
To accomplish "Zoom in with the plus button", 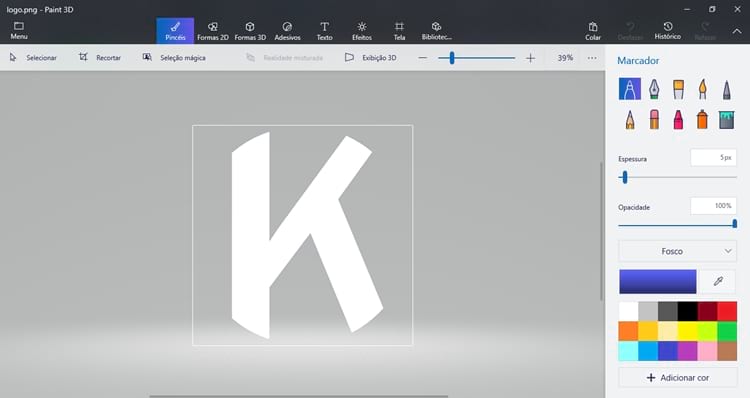I will tap(530, 58).
